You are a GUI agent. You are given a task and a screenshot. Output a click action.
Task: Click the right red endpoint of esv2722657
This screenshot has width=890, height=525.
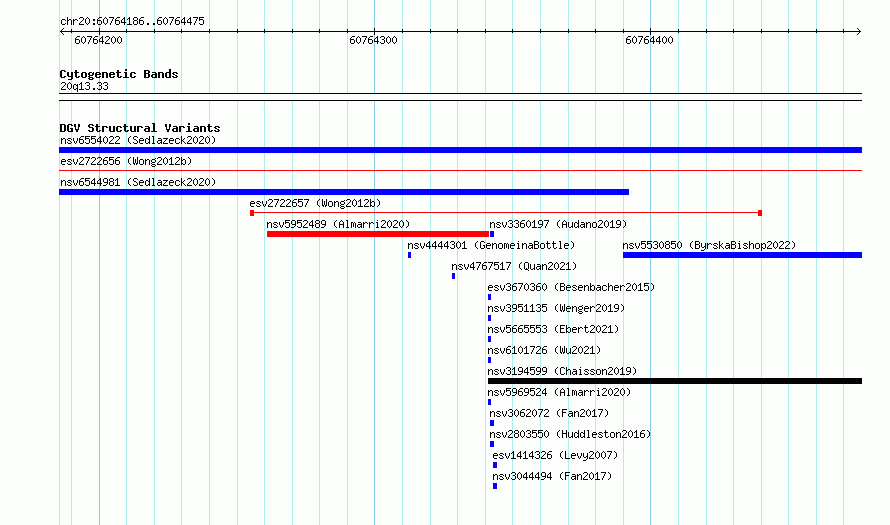point(760,213)
